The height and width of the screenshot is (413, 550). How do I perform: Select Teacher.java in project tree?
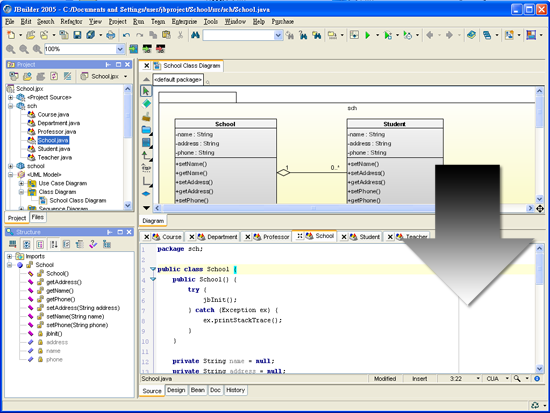tap(55, 158)
